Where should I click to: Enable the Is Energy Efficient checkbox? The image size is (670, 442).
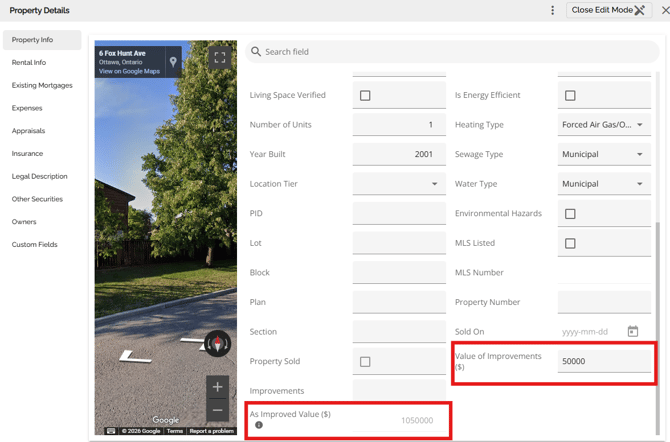tap(570, 96)
